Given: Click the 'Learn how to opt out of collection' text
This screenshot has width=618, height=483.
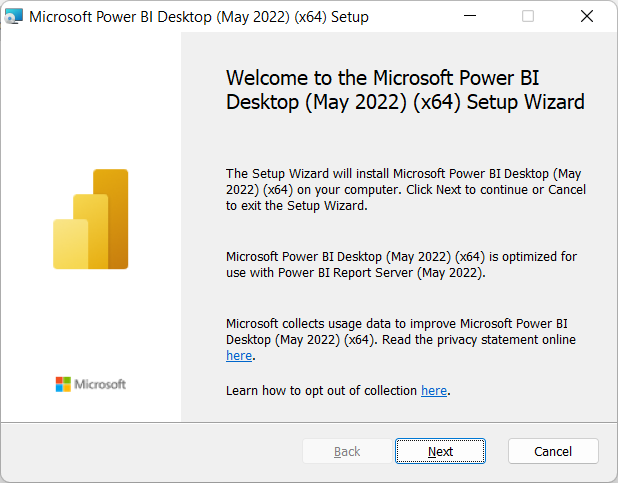Looking at the screenshot, I should (x=321, y=391).
